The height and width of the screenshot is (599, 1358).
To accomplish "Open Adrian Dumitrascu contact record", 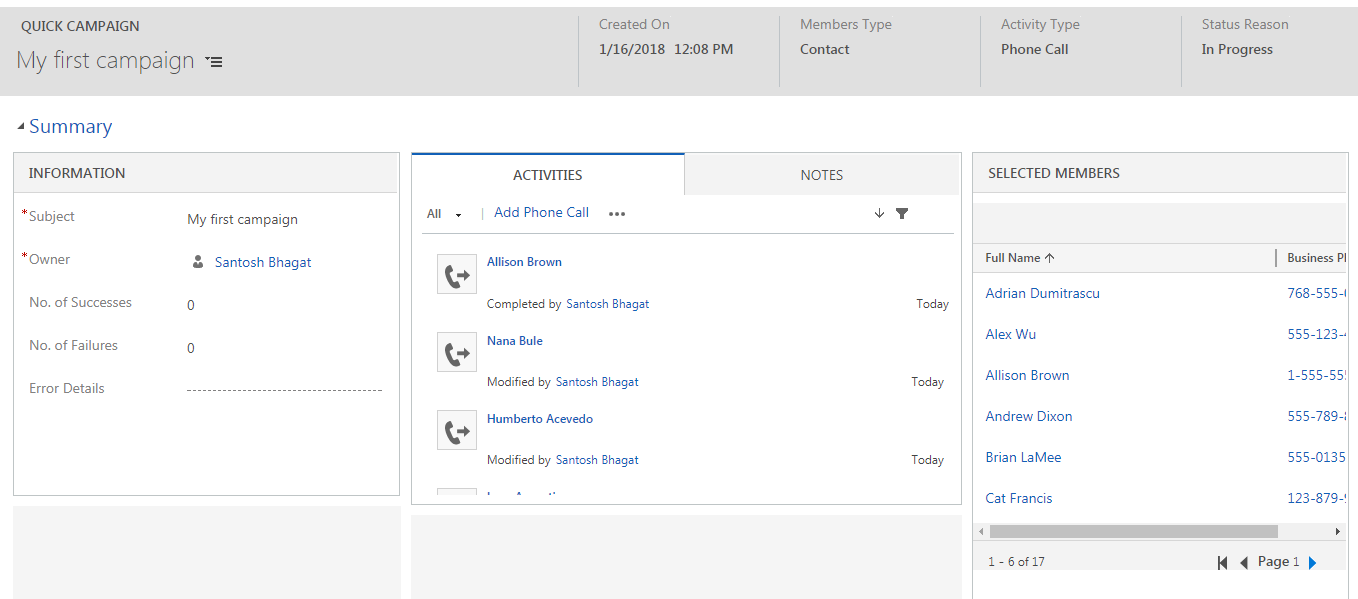I will (1042, 293).
